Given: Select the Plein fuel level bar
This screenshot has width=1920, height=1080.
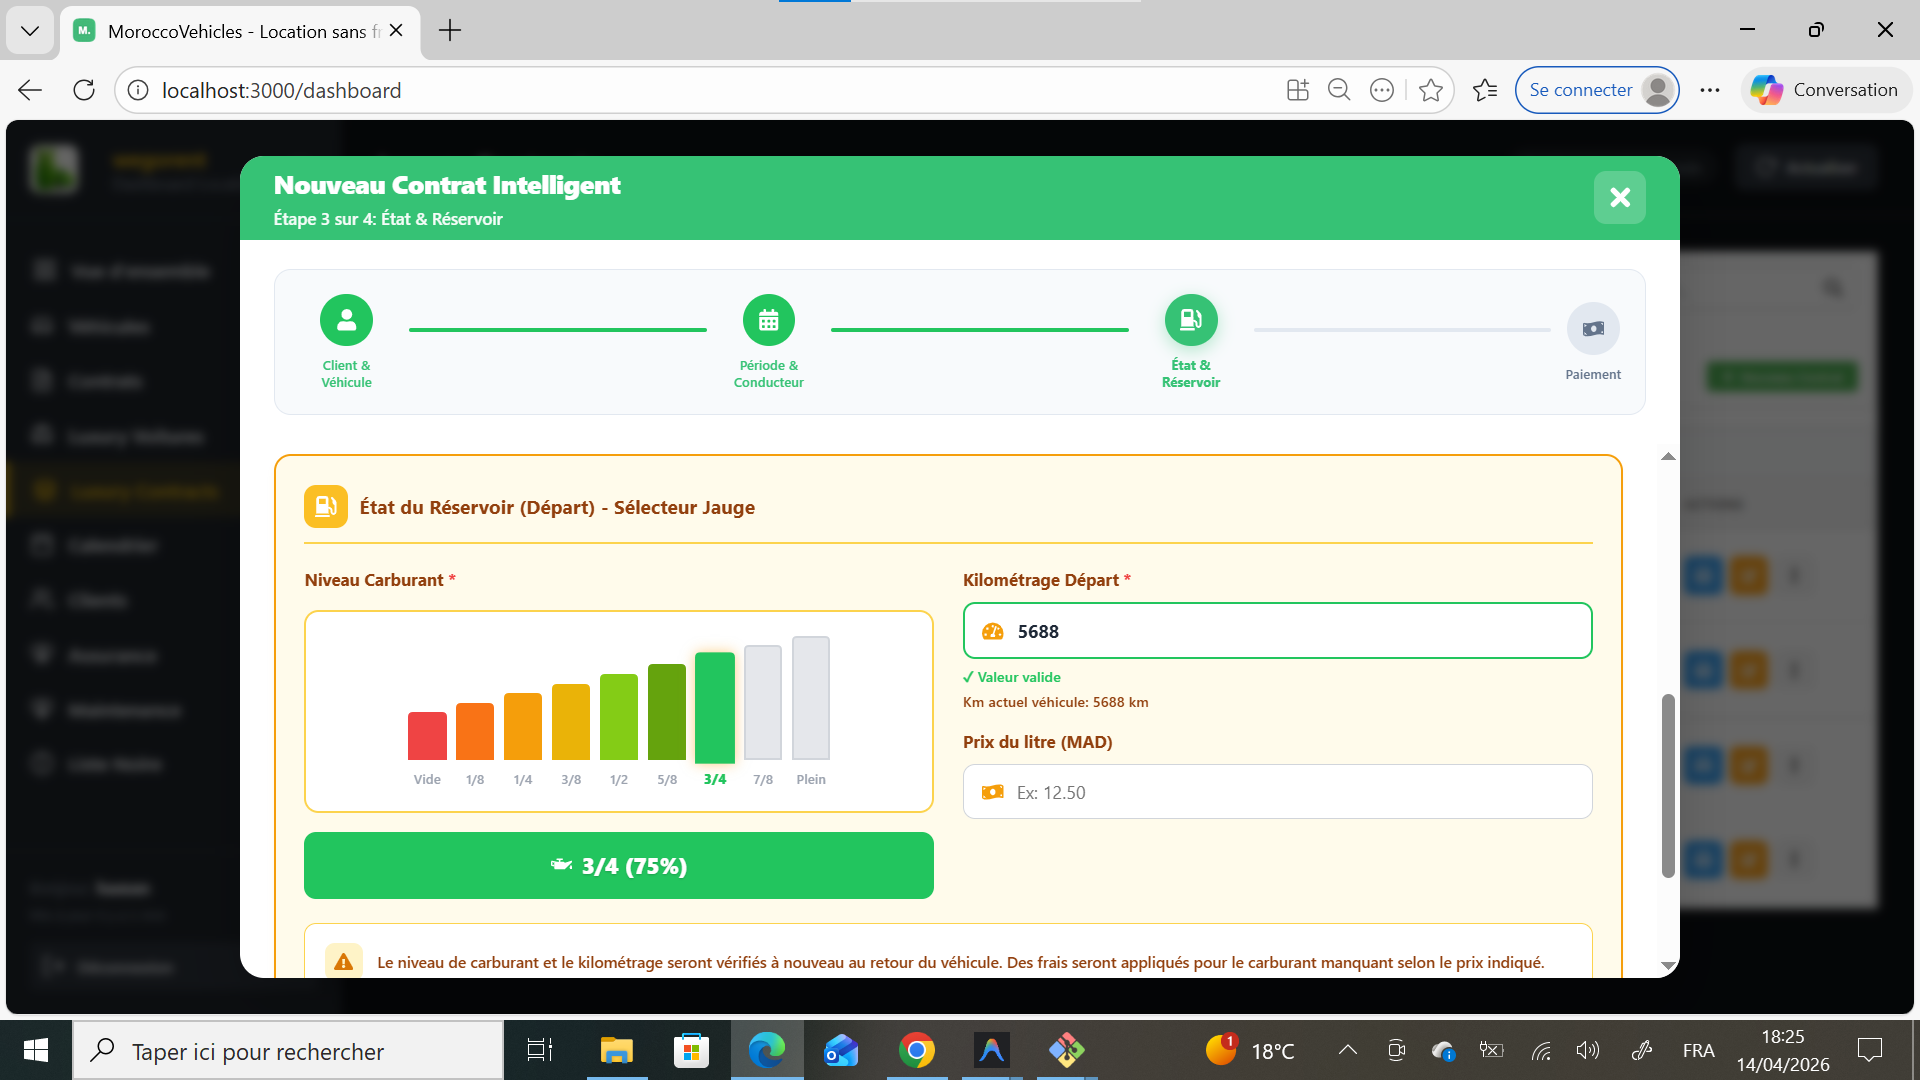Looking at the screenshot, I should tap(810, 698).
